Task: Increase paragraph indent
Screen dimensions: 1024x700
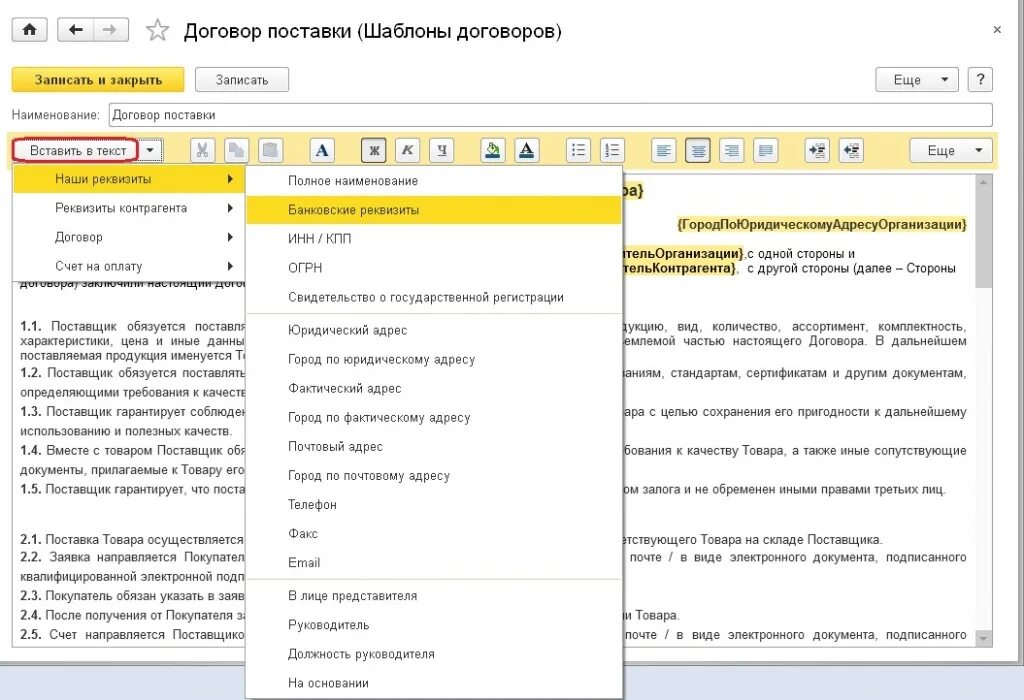Action: pos(818,151)
